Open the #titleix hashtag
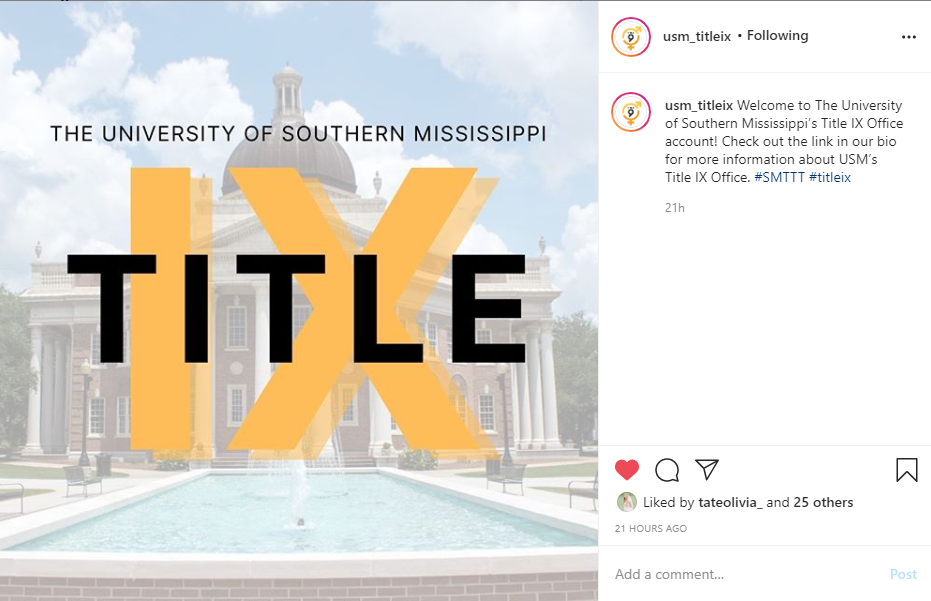The width and height of the screenshot is (931, 601). (x=829, y=177)
